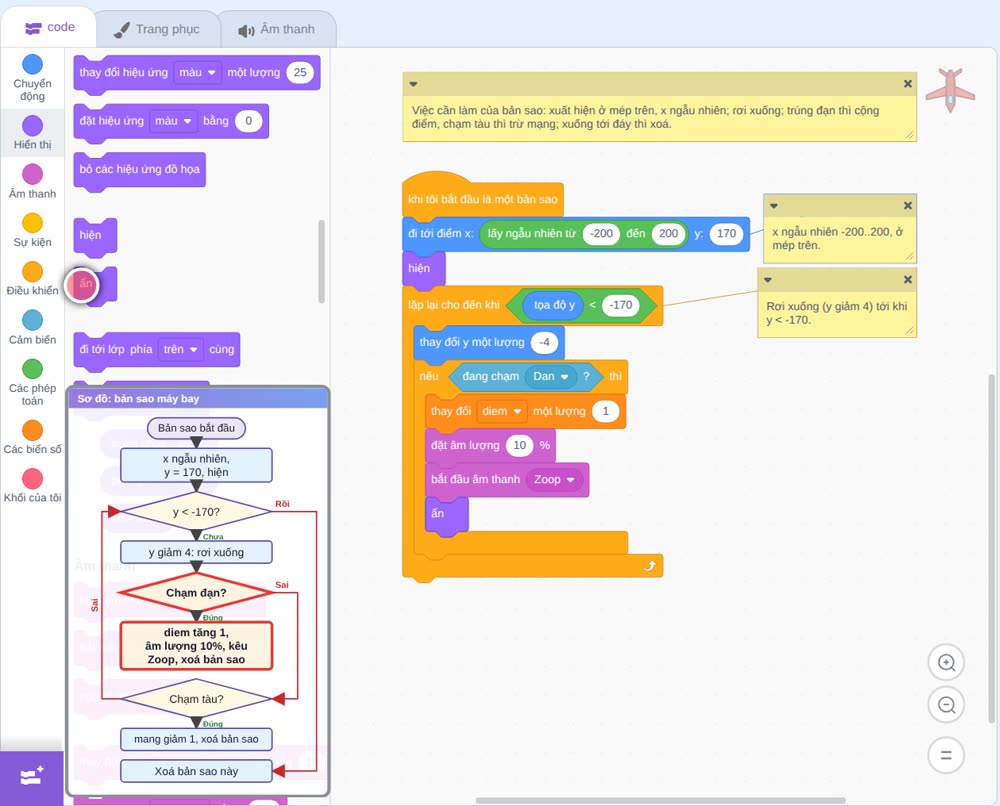This screenshot has height=806, width=1000.
Task: Select the Hiển thị category circle
Action: 33,126
